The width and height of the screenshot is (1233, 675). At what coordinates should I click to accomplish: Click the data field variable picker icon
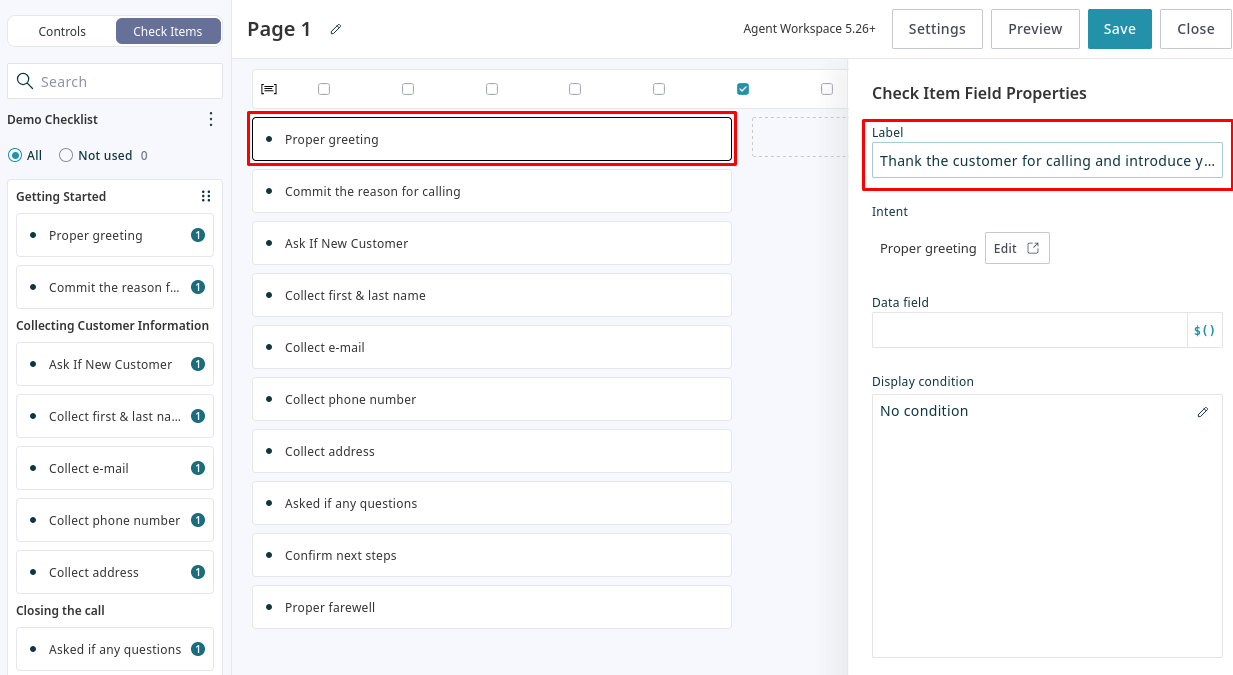(1204, 330)
